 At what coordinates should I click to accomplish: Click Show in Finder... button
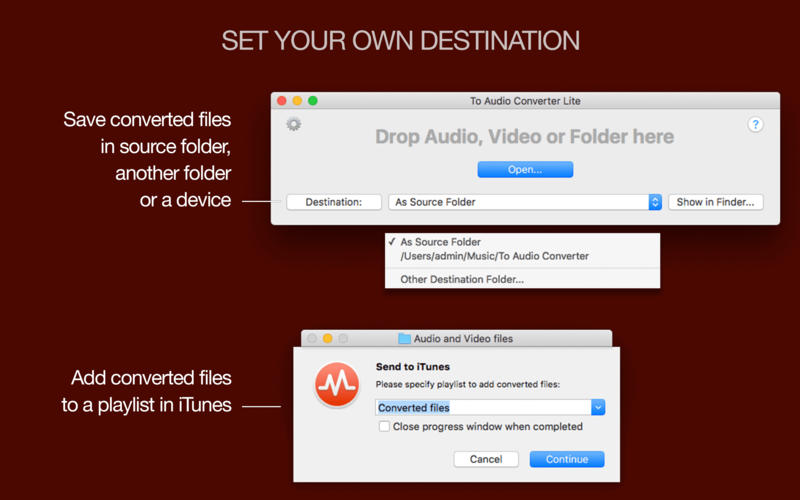click(x=715, y=202)
